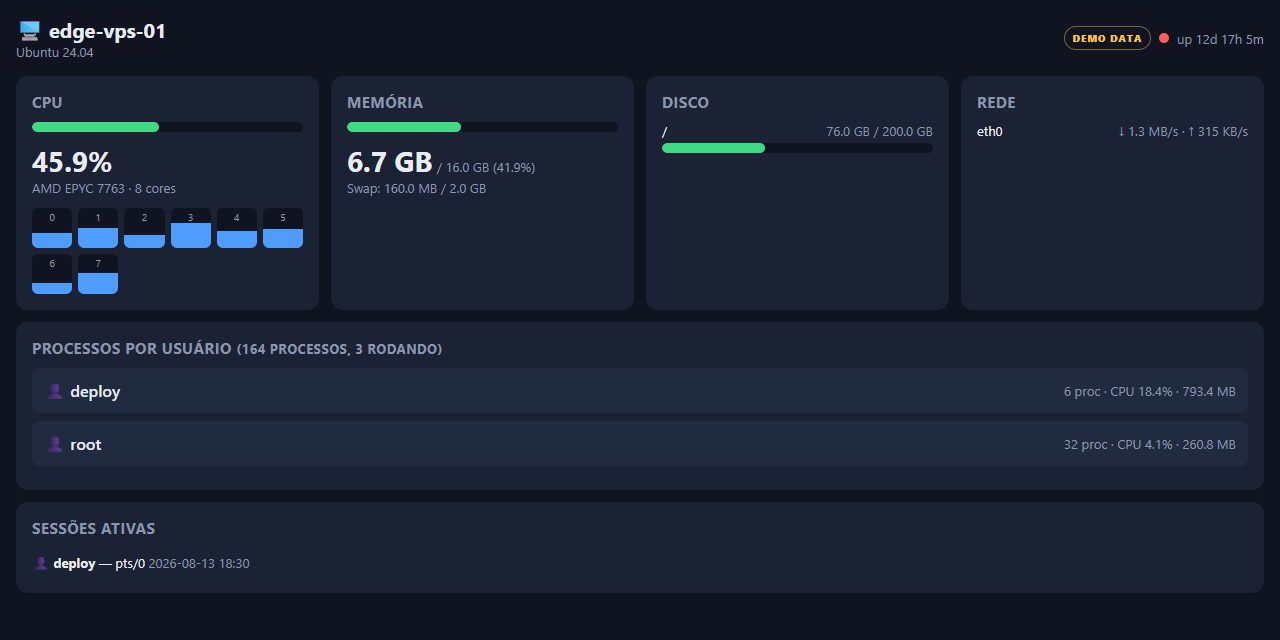Click the root disk usage bar
1280x640 pixels.
tap(797, 148)
